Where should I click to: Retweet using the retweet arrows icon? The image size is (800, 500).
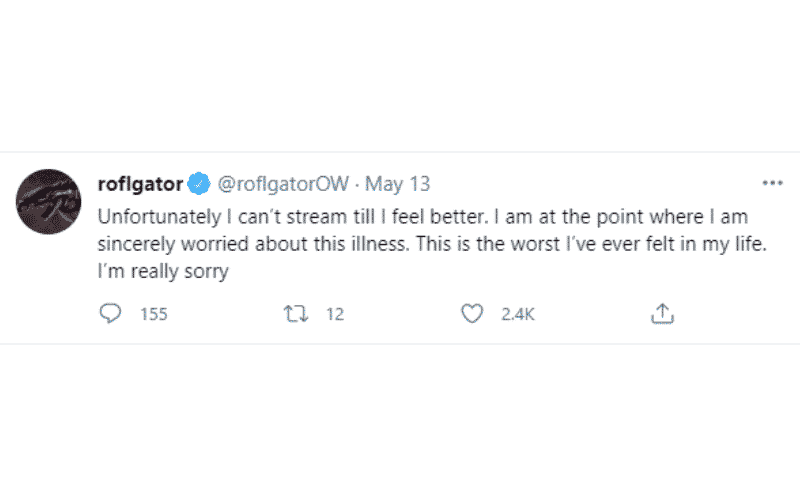coord(296,314)
